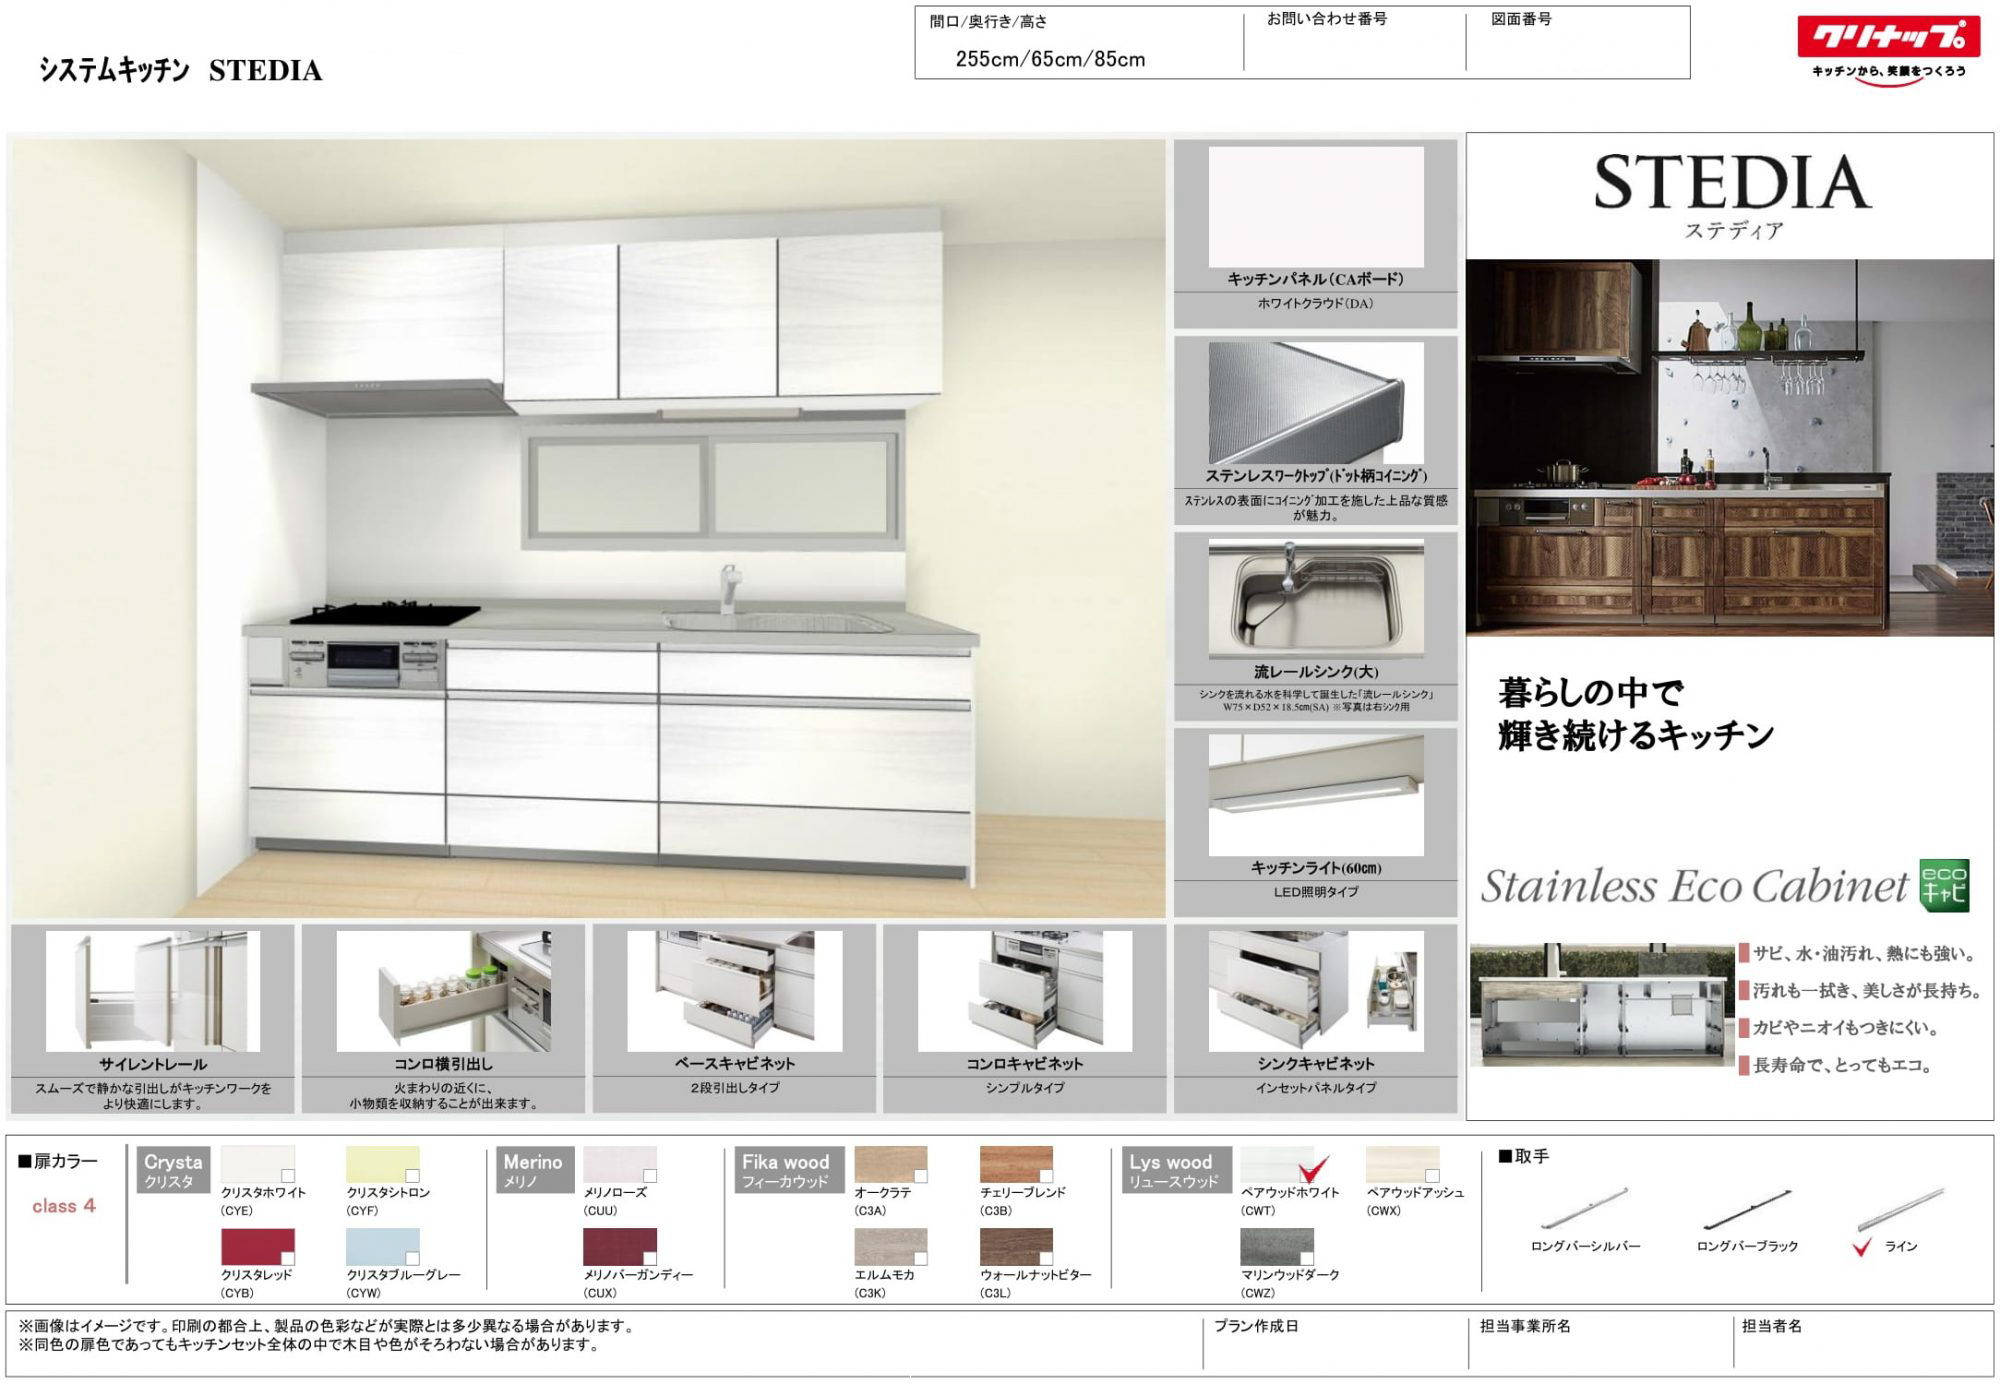Select the ロングバーブラック handle image
The height and width of the screenshot is (1384, 2000).
coord(1747,1209)
